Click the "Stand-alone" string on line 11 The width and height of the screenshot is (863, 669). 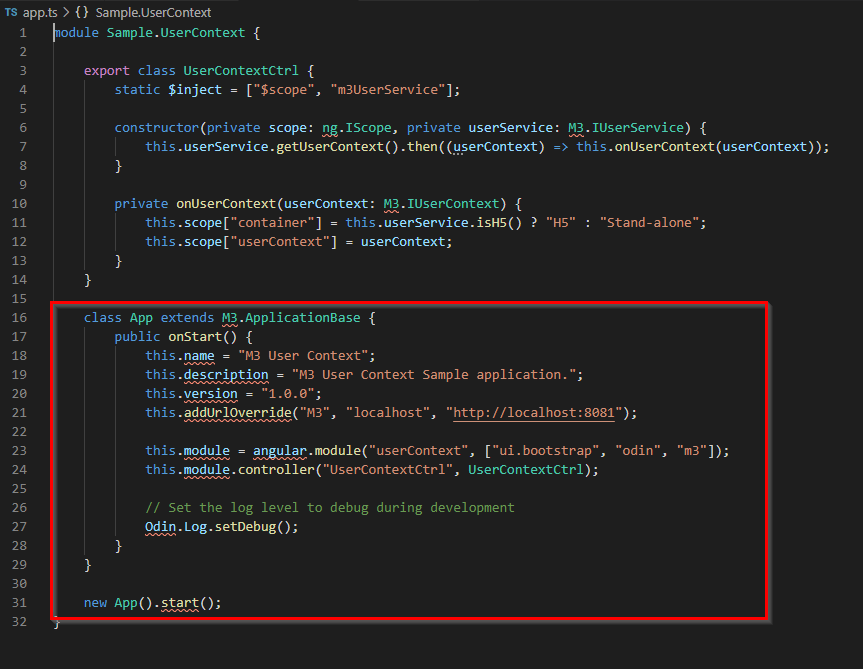coord(649,223)
